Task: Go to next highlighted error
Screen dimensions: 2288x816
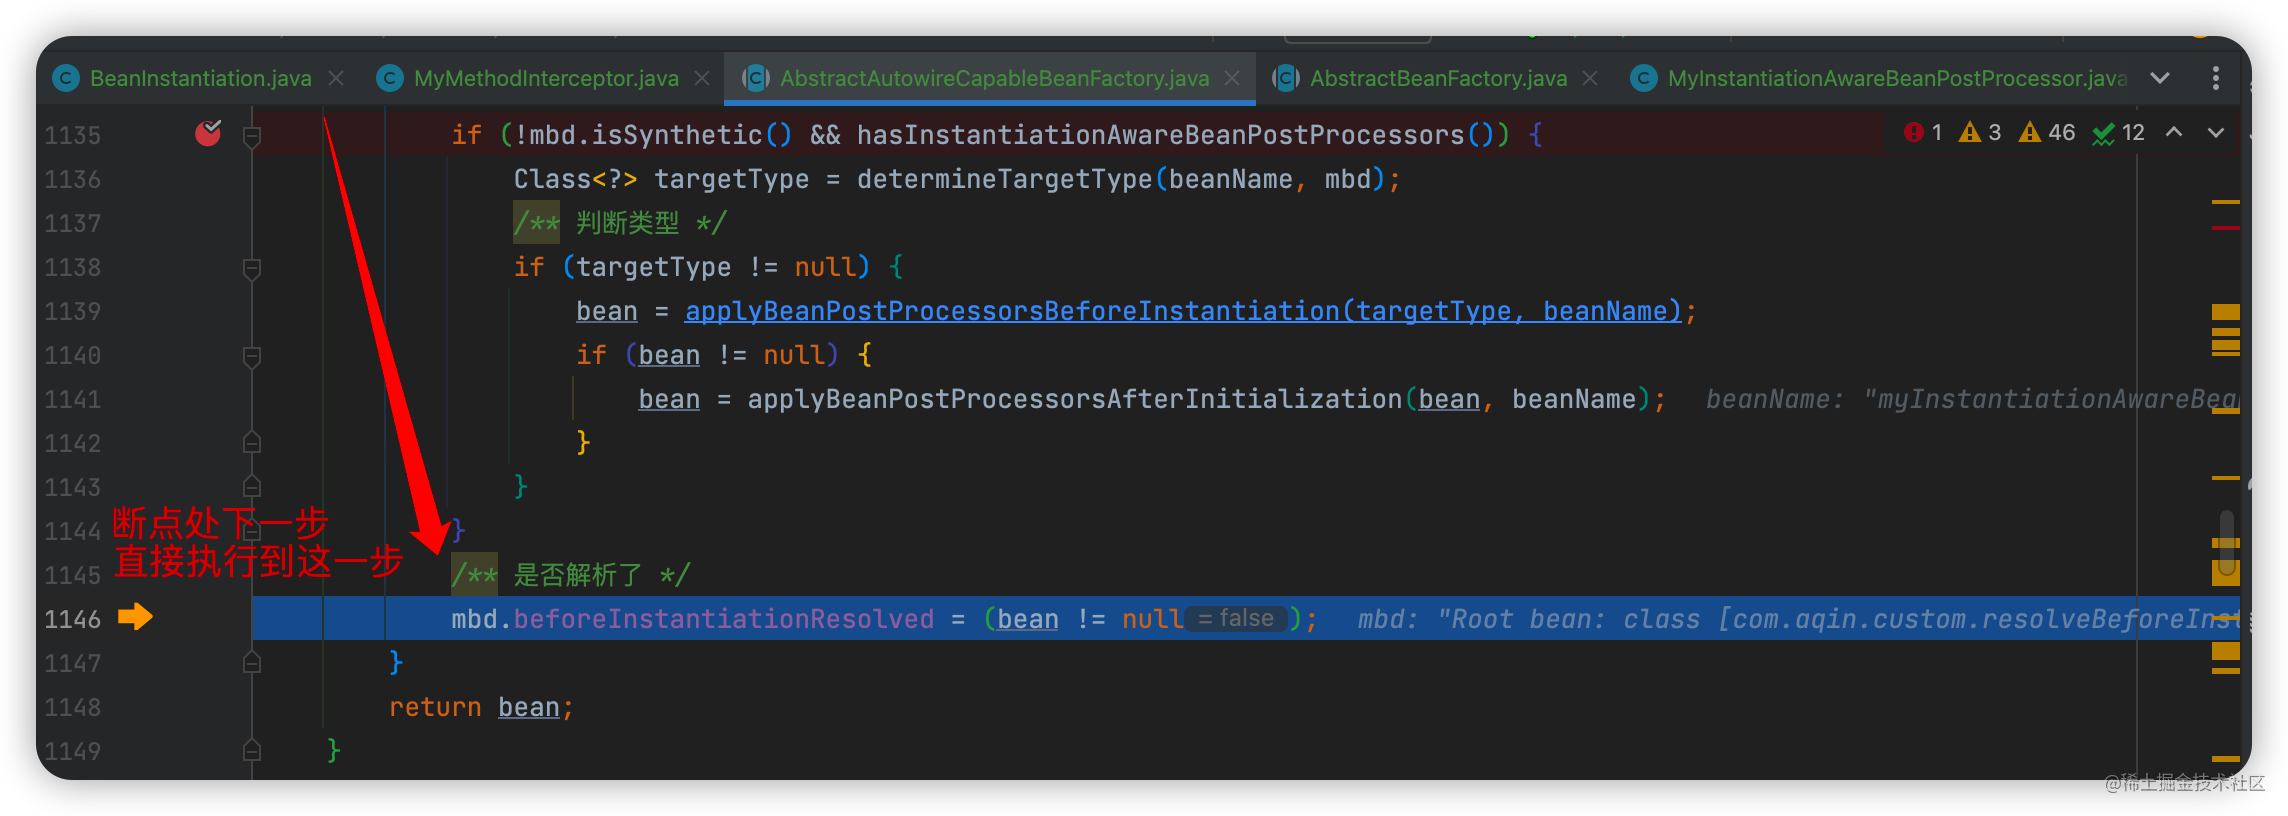Action: point(2216,132)
